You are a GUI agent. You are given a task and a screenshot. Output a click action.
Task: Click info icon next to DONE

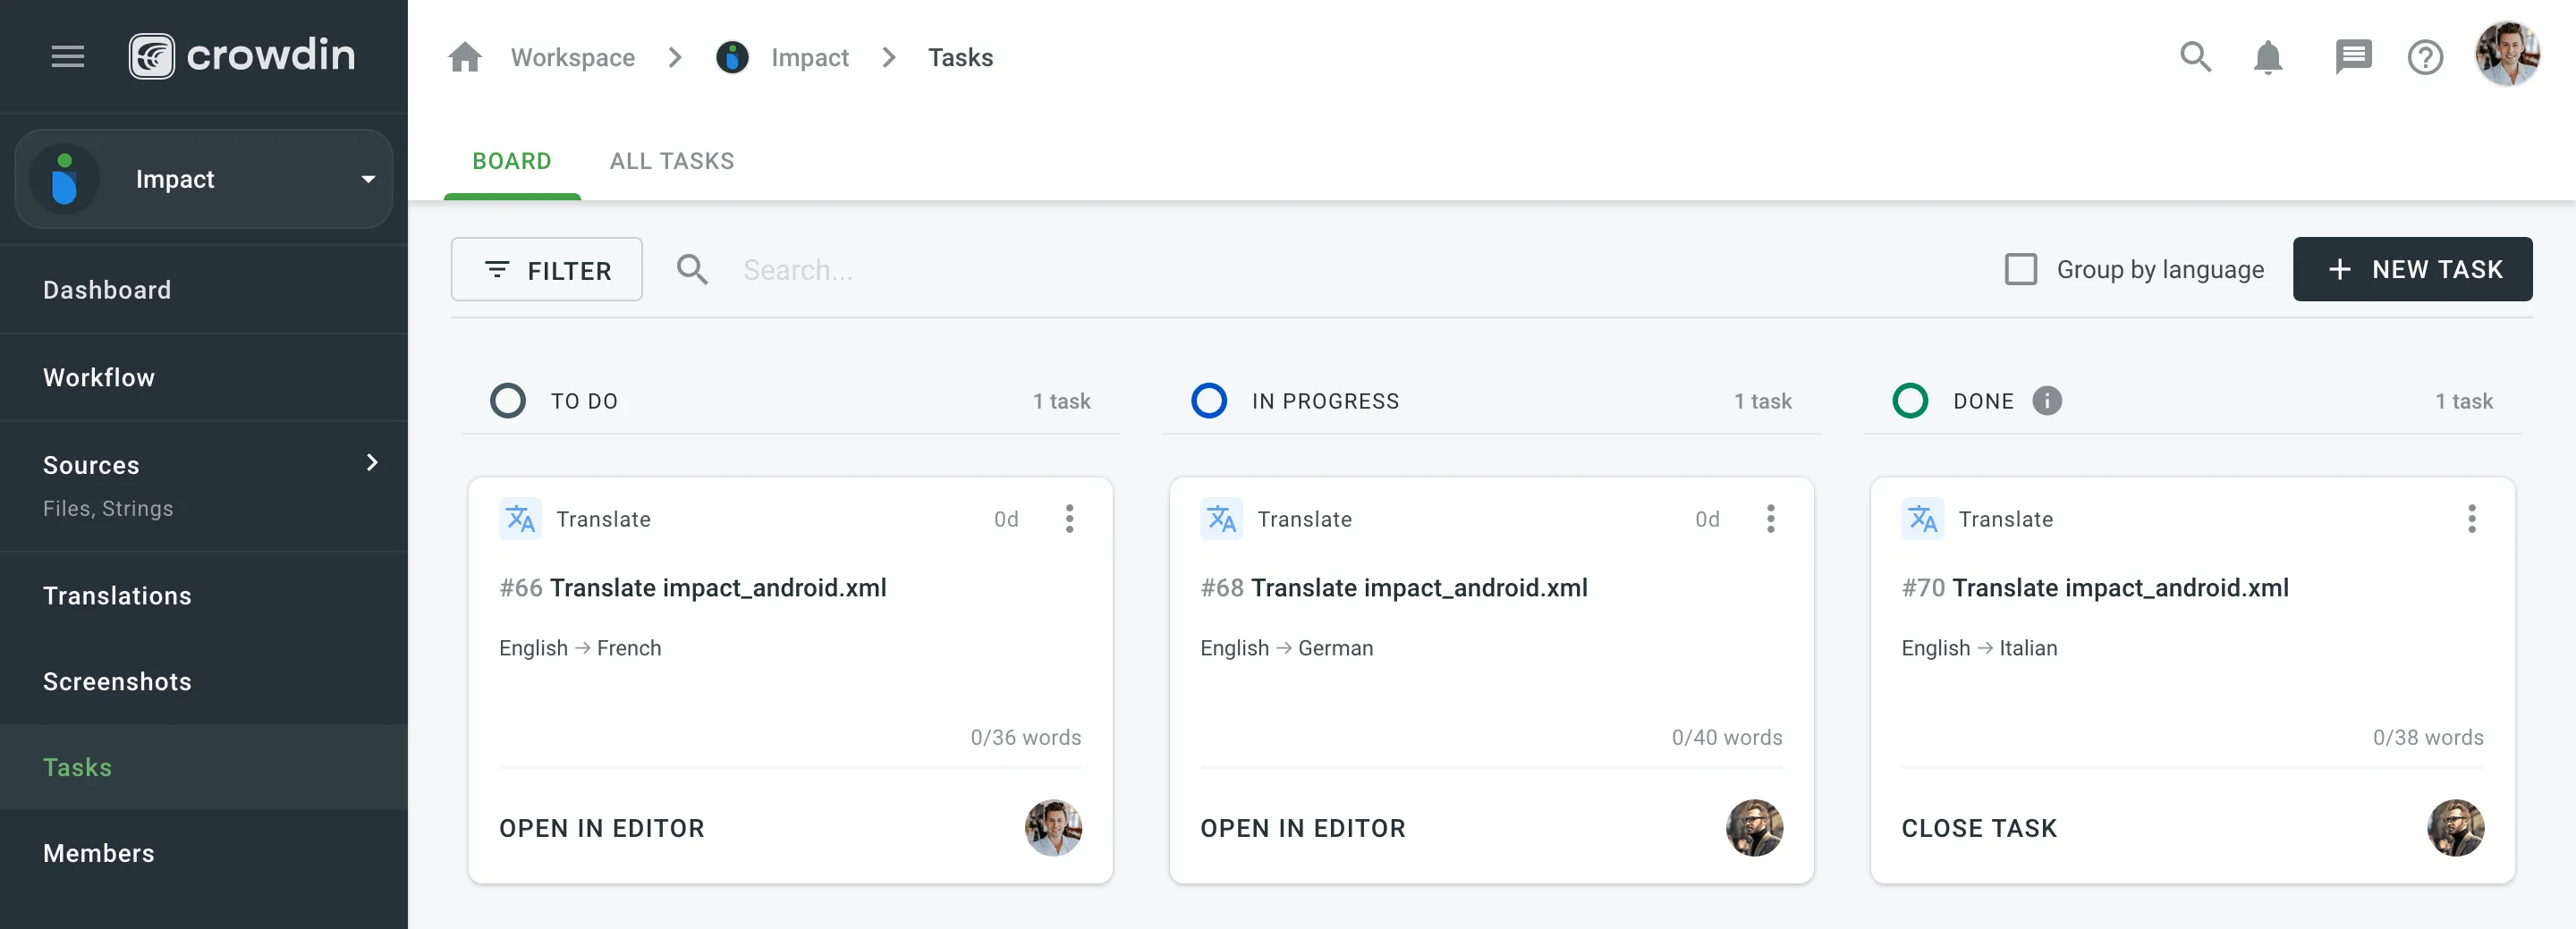(x=2047, y=401)
